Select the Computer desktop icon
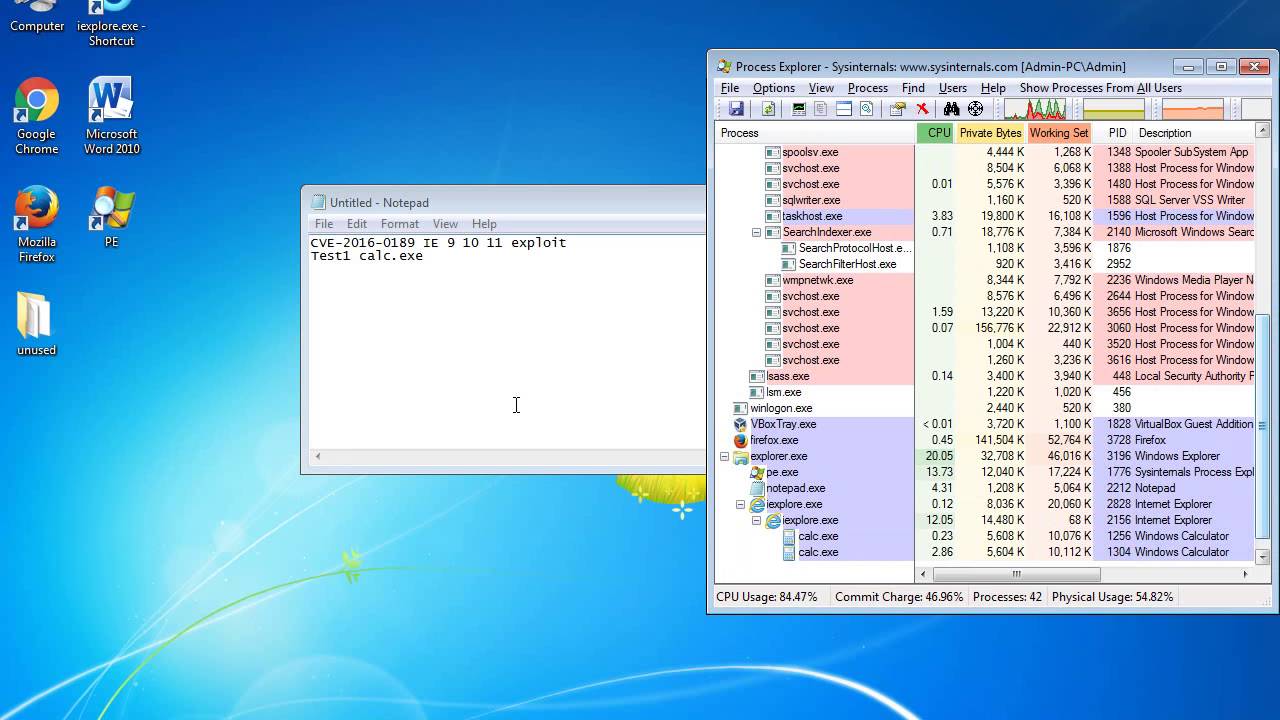Viewport: 1280px width, 720px height. (37, 17)
